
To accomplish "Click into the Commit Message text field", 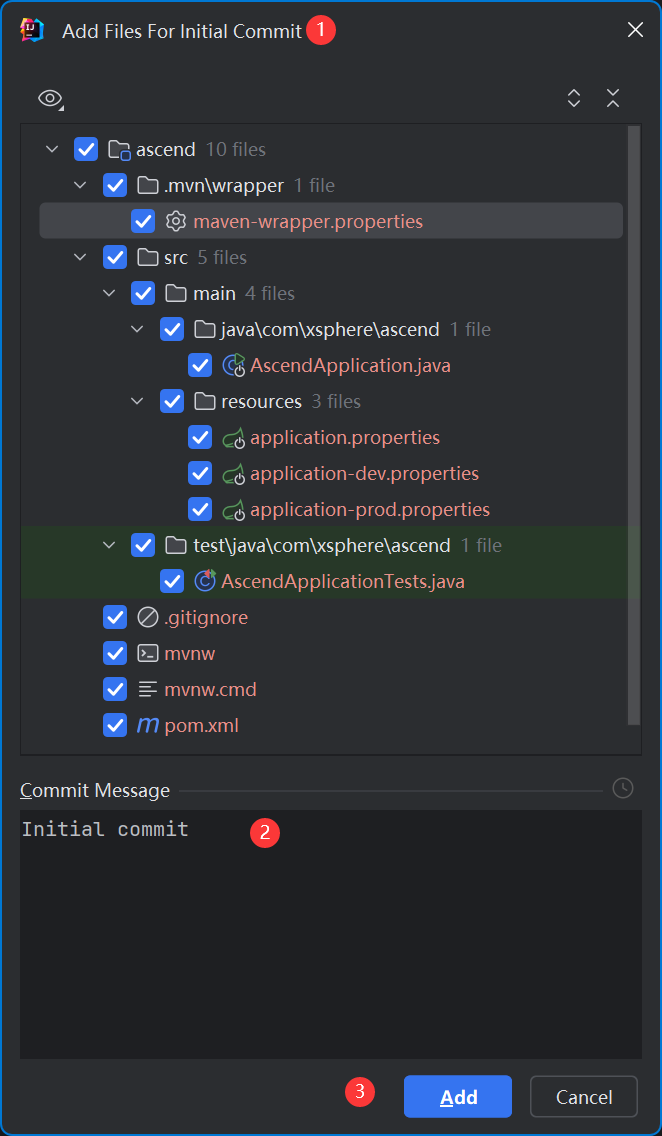I will [x=330, y=930].
